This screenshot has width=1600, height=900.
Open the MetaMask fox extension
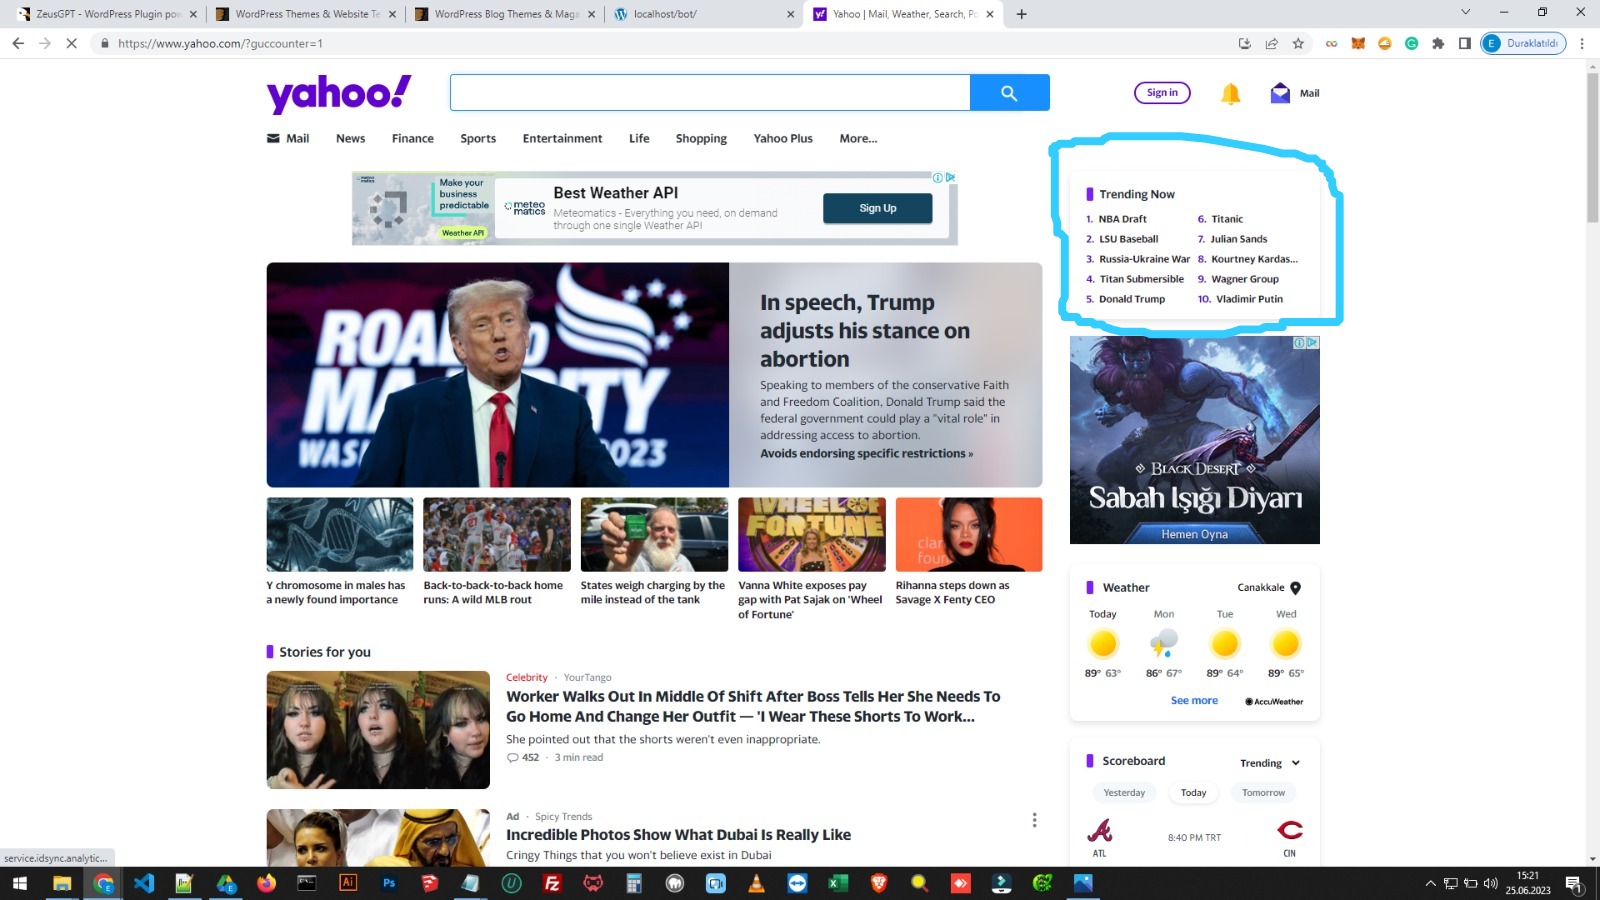tap(1358, 43)
